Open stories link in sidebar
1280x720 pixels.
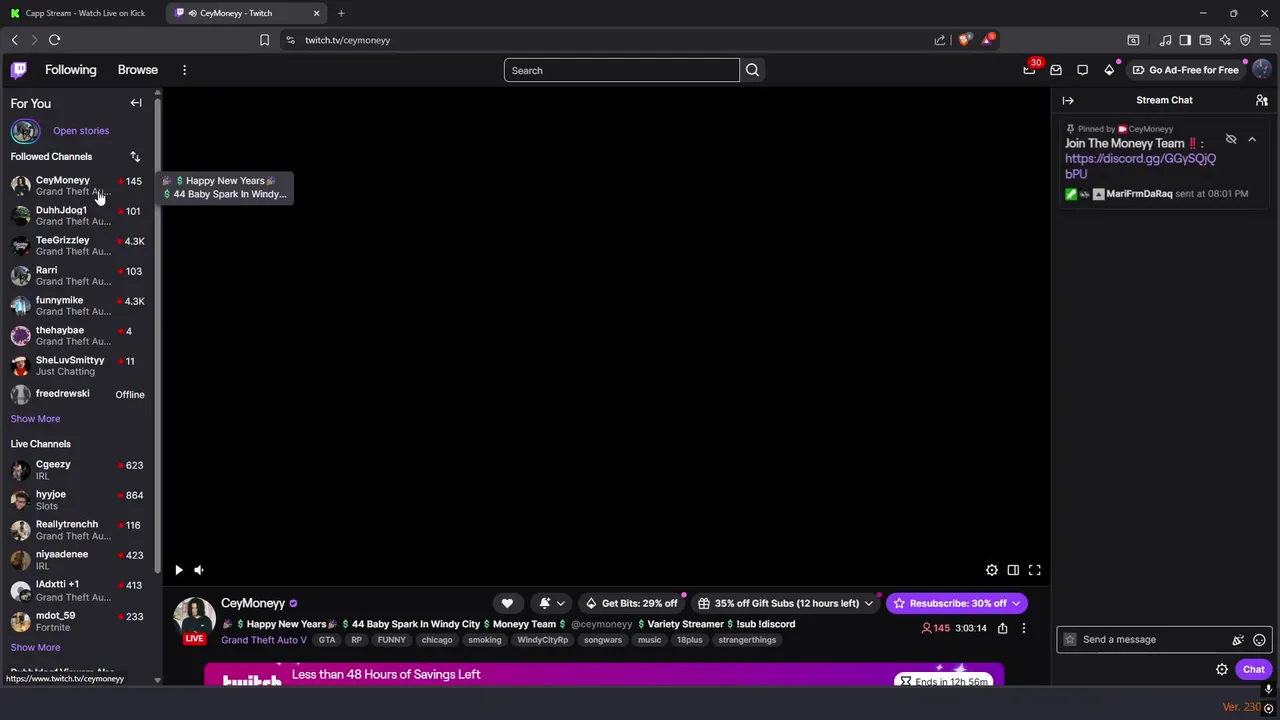pyautogui.click(x=81, y=131)
